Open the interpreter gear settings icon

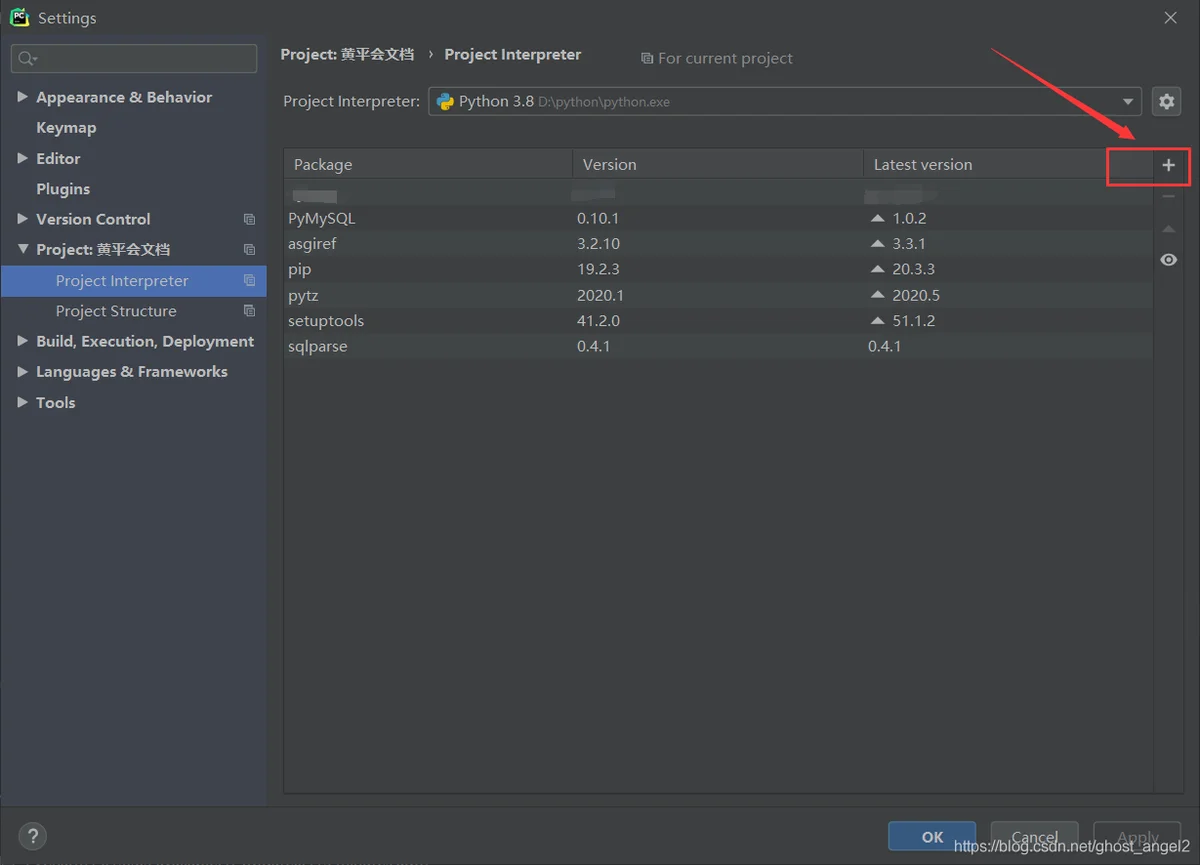1166,101
